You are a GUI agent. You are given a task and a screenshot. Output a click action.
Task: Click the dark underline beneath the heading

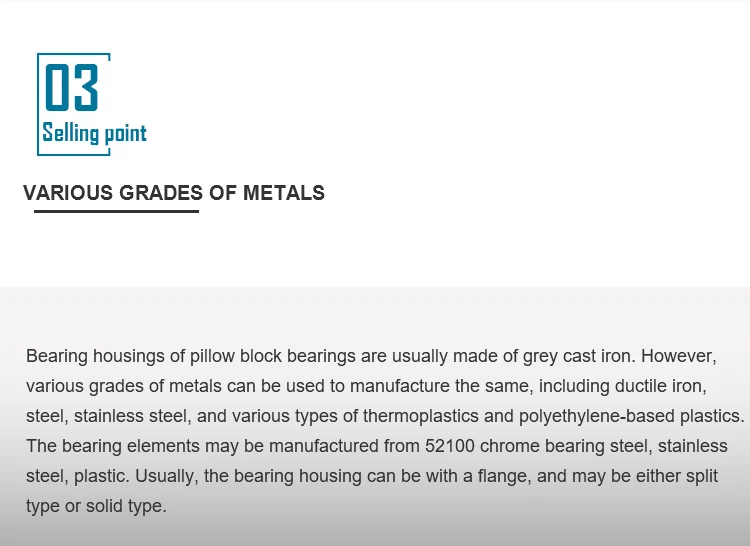(x=116, y=211)
